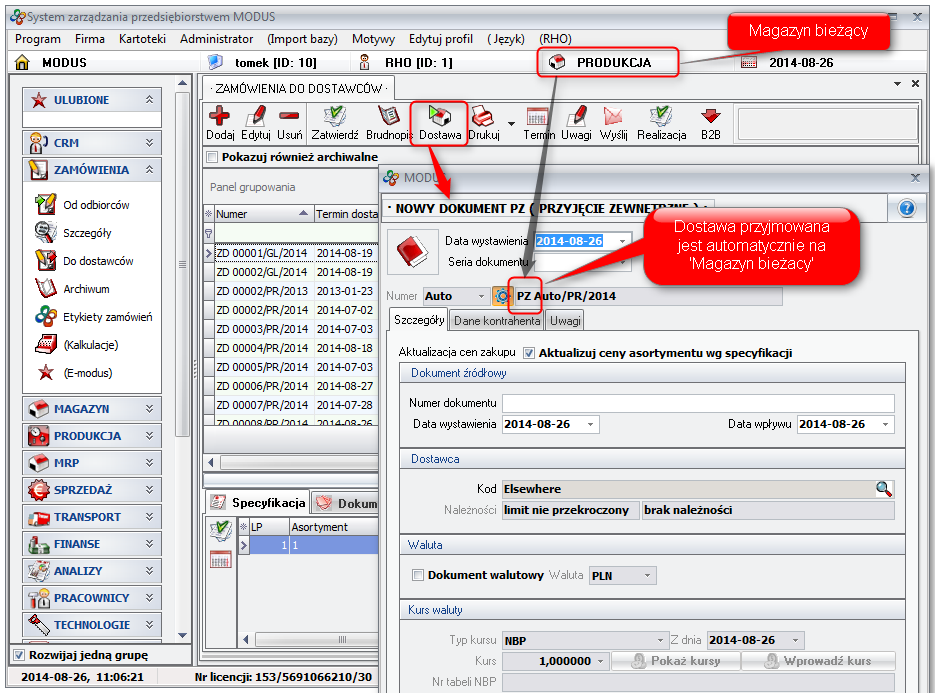Open the Administrator menu
This screenshot has height=693, width=935.
click(216, 39)
